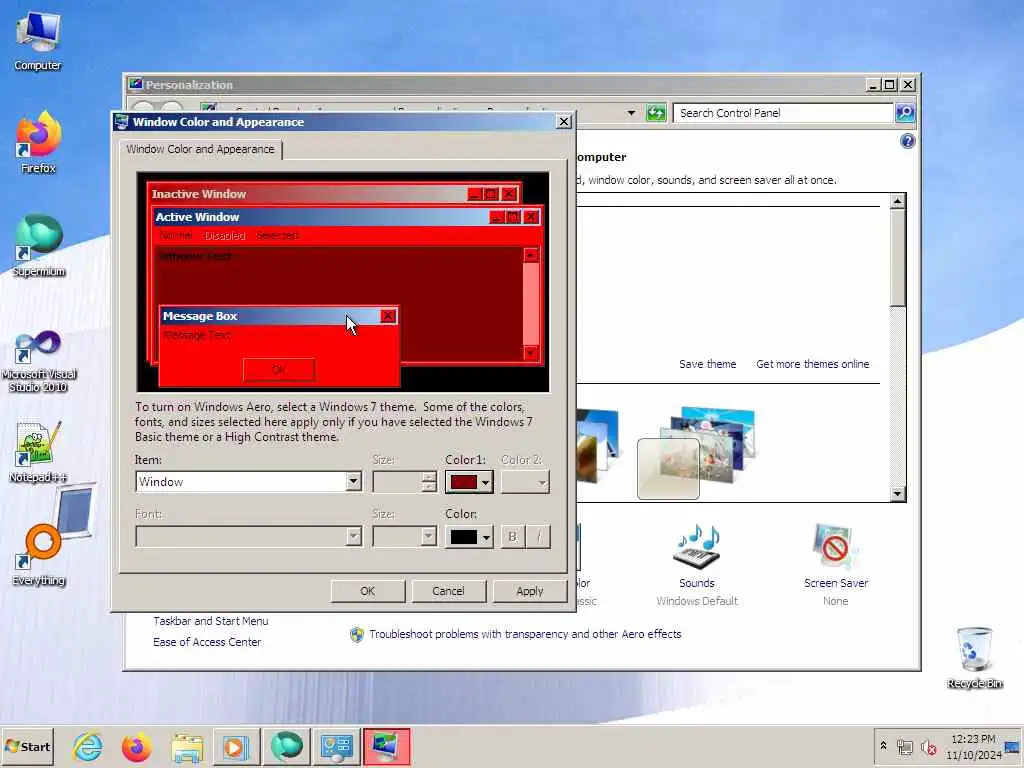This screenshot has height=768, width=1024.
Task: Click the Sounds icon in Personalization window
Action: [696, 545]
